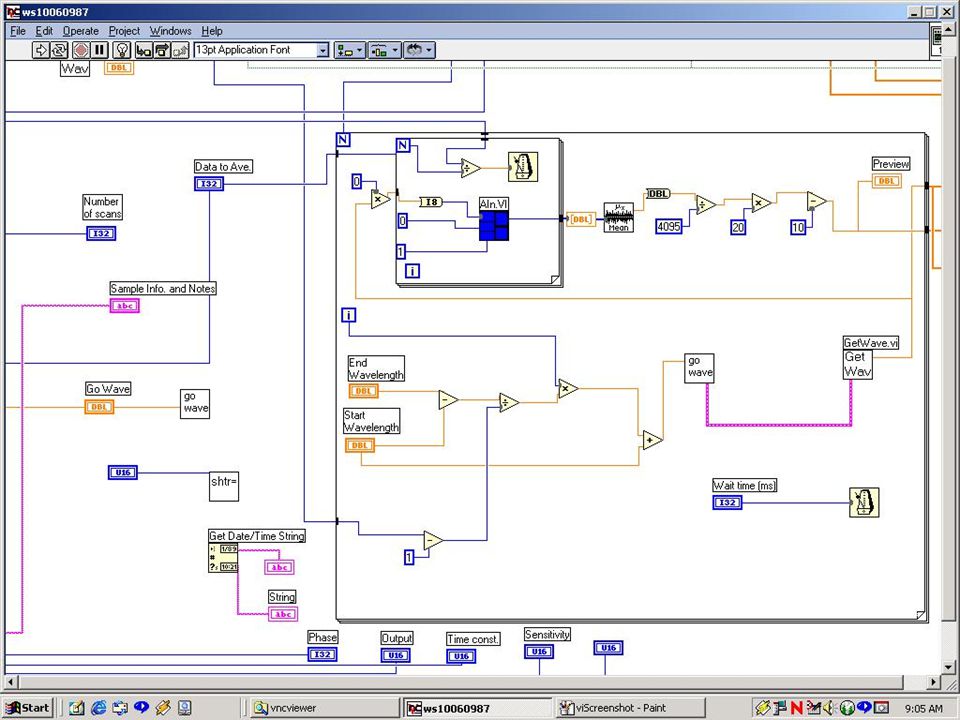Open the File menu
Image resolution: width=960 pixels, height=720 pixels.
click(18, 31)
